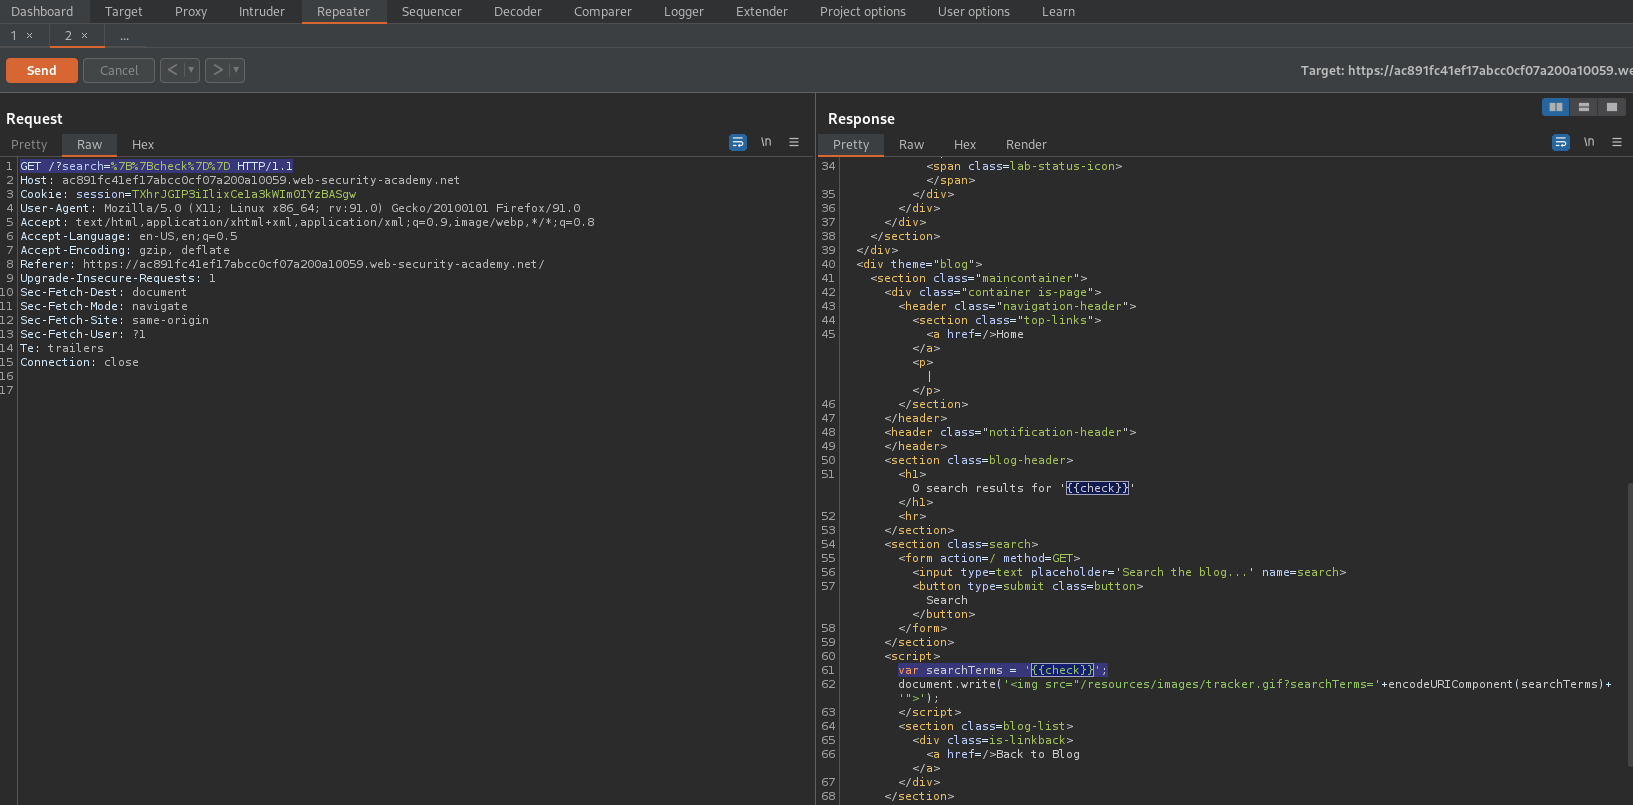The height and width of the screenshot is (805, 1633).
Task: Switch Request view to Hex
Action: [143, 145]
